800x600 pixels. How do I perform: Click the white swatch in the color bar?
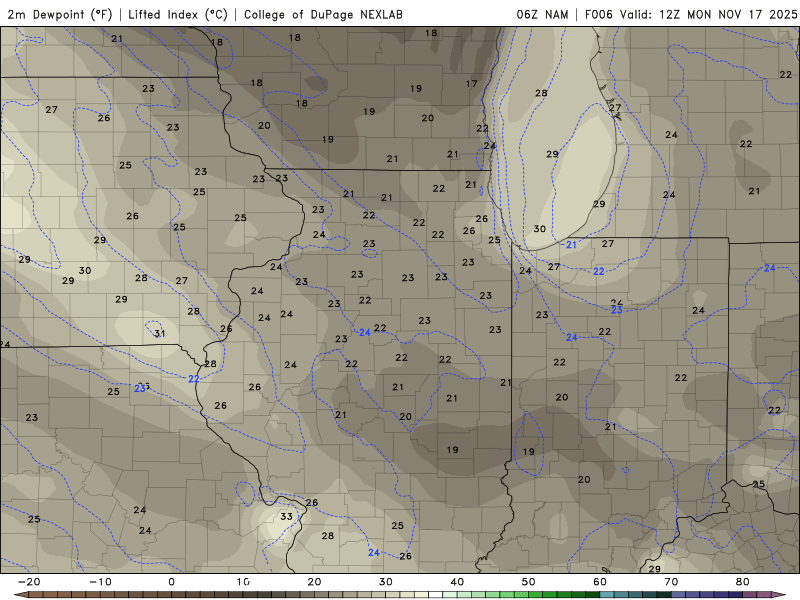pyautogui.click(x=435, y=595)
